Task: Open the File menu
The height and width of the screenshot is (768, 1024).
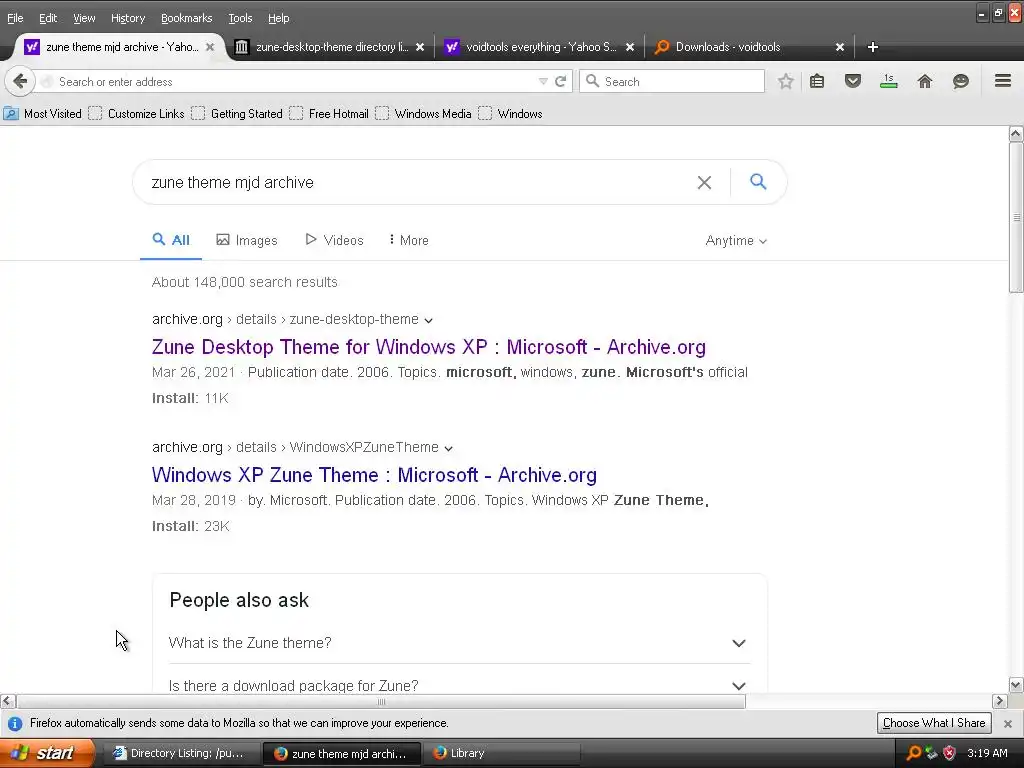Action: (x=15, y=18)
